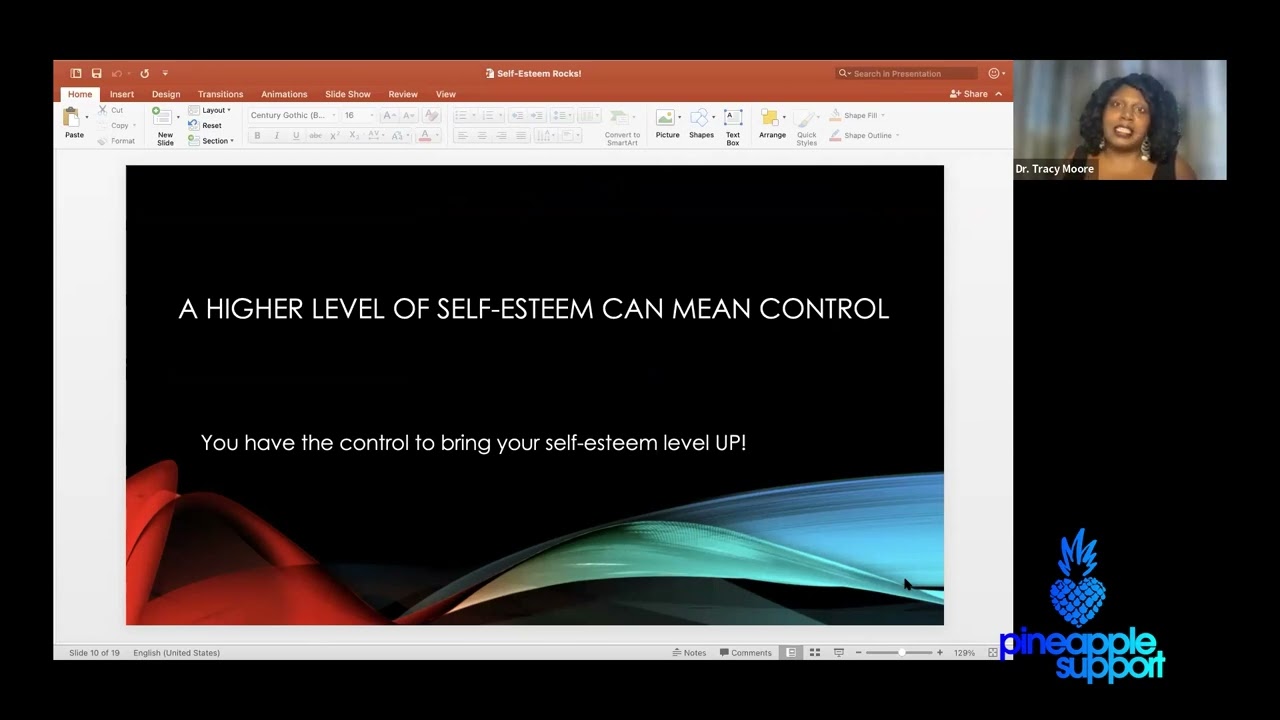Click the zoom out minus button

858,653
